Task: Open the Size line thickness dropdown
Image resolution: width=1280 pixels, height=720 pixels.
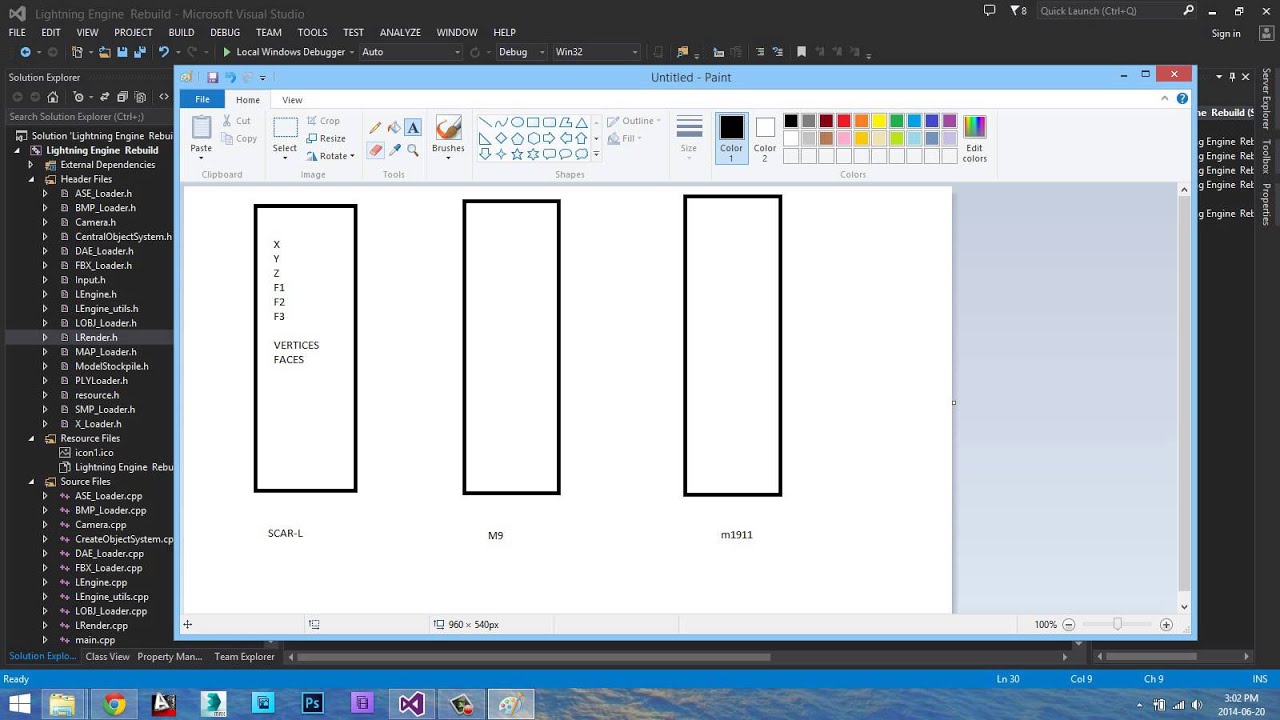Action: [x=689, y=137]
